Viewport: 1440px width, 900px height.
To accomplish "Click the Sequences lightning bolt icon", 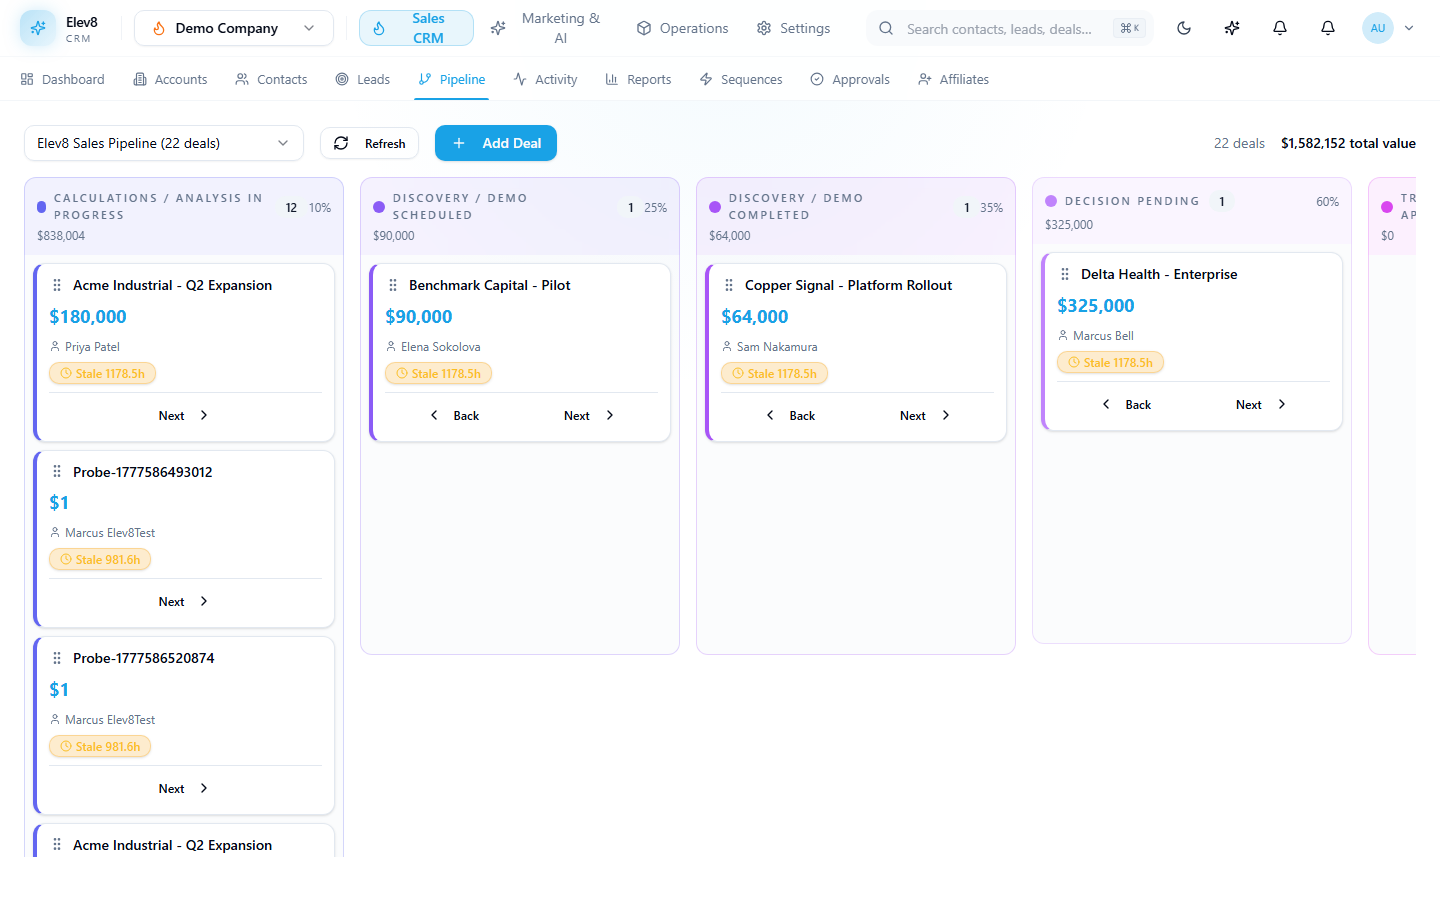I will click(706, 79).
